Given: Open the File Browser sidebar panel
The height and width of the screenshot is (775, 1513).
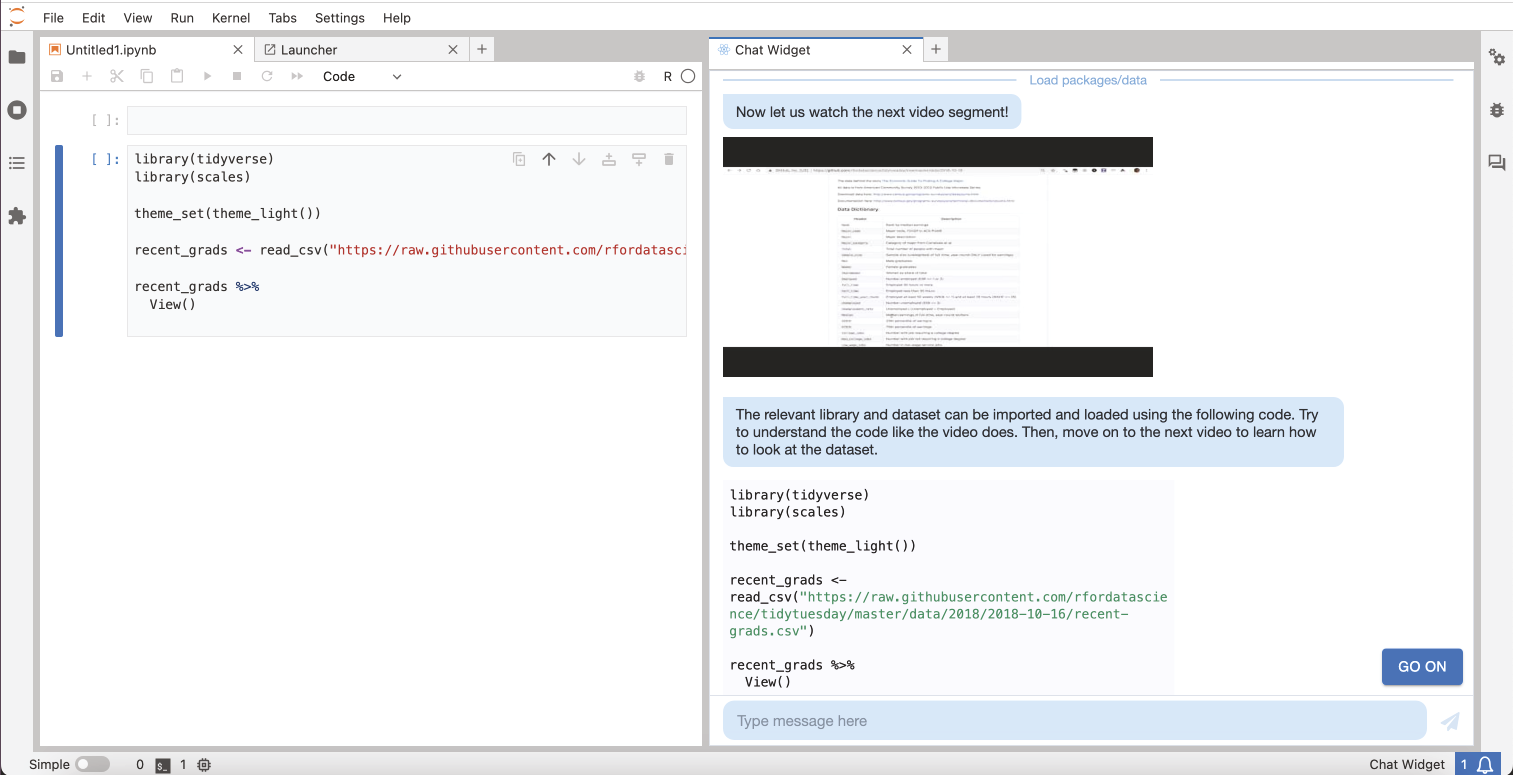Looking at the screenshot, I should (x=17, y=57).
